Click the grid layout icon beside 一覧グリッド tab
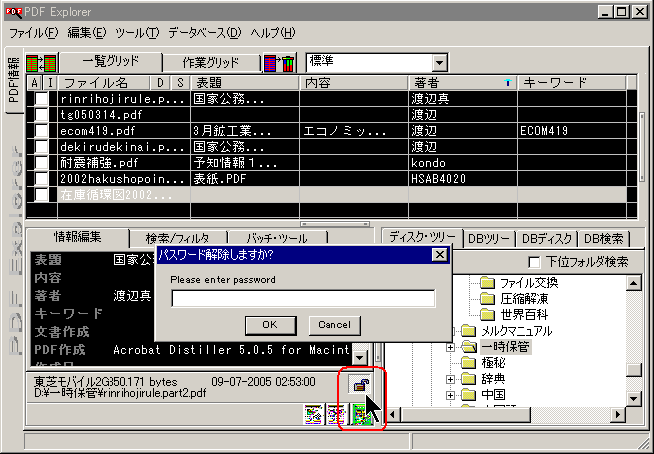 41,63
